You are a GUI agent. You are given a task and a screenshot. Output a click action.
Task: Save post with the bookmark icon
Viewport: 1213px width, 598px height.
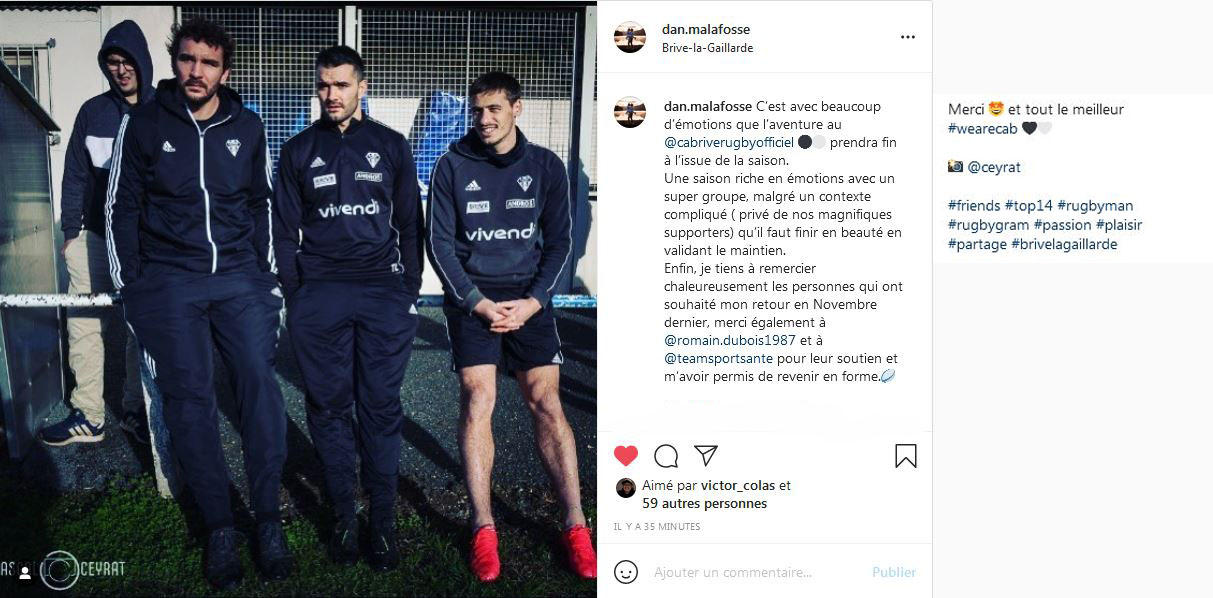tap(906, 456)
